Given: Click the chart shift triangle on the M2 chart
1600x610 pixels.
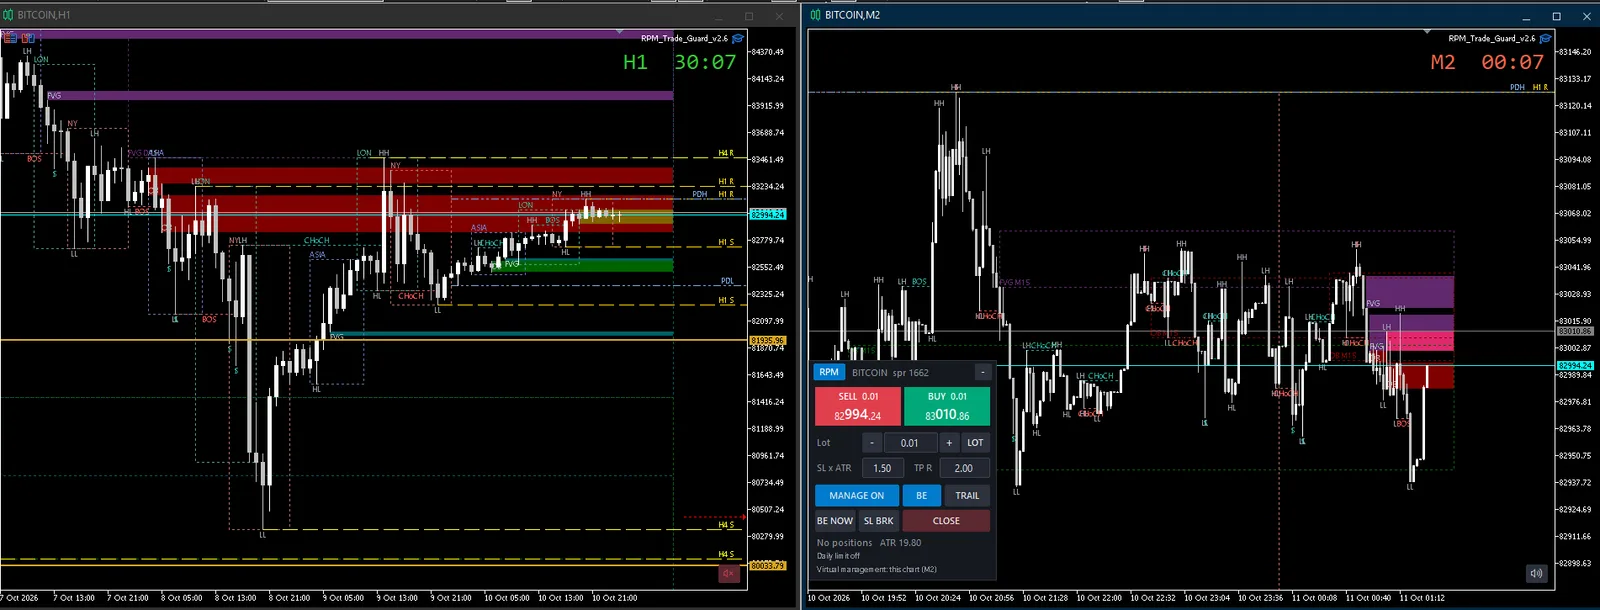Looking at the screenshot, I should [x=1426, y=33].
